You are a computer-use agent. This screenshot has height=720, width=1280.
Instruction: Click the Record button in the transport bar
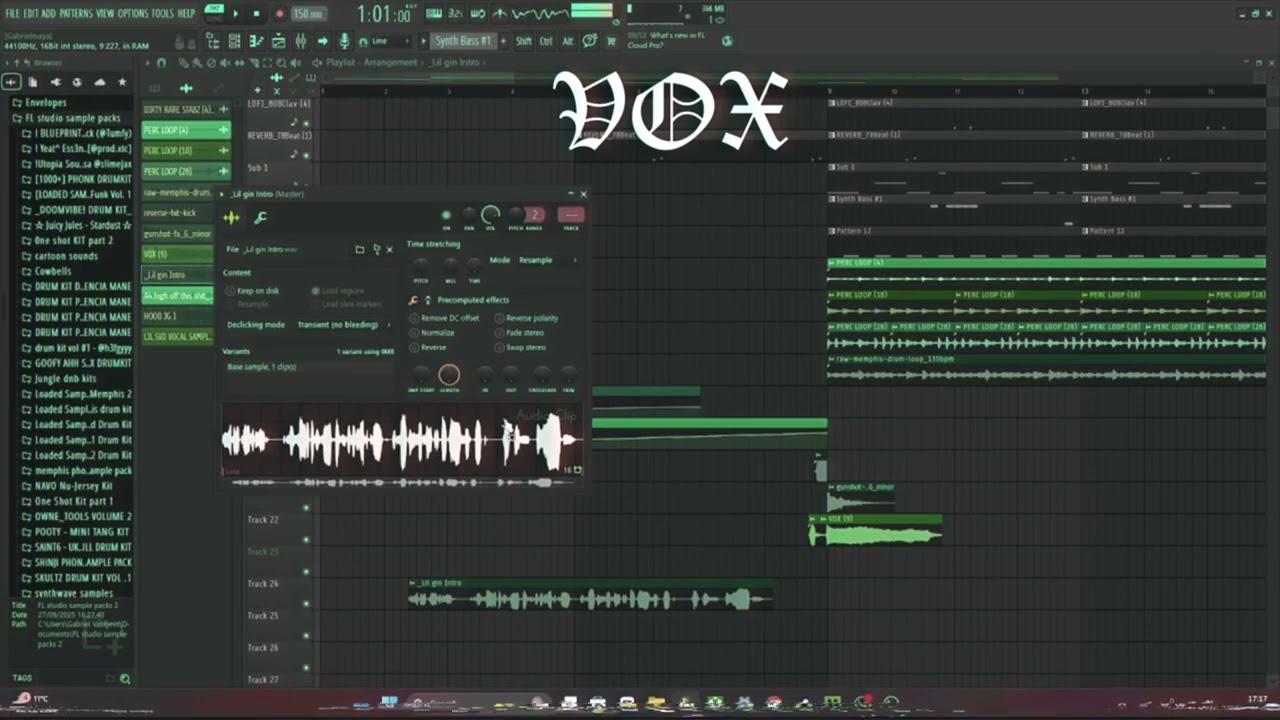[279, 13]
